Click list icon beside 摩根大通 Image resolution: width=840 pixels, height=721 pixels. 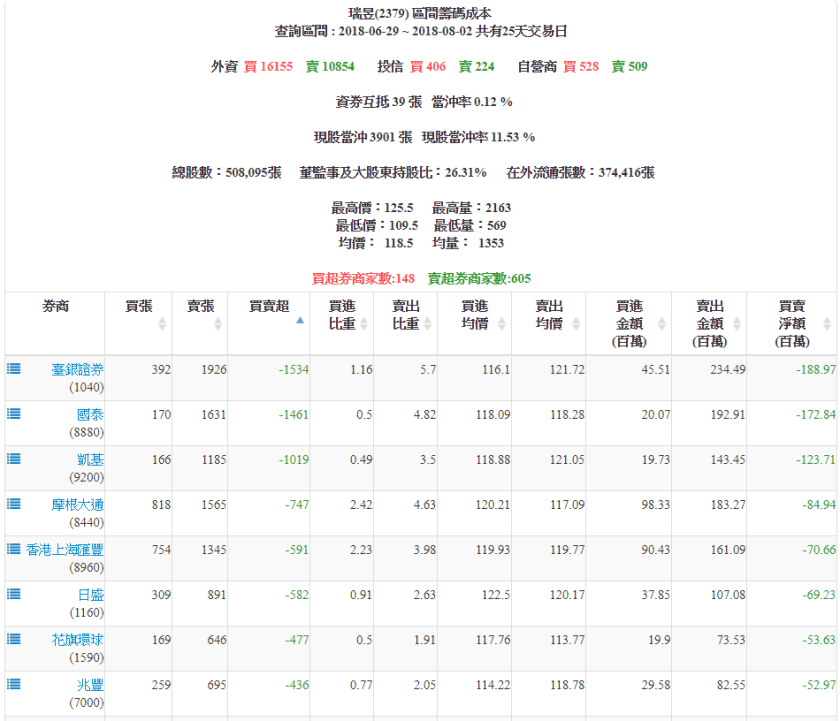[x=14, y=503]
